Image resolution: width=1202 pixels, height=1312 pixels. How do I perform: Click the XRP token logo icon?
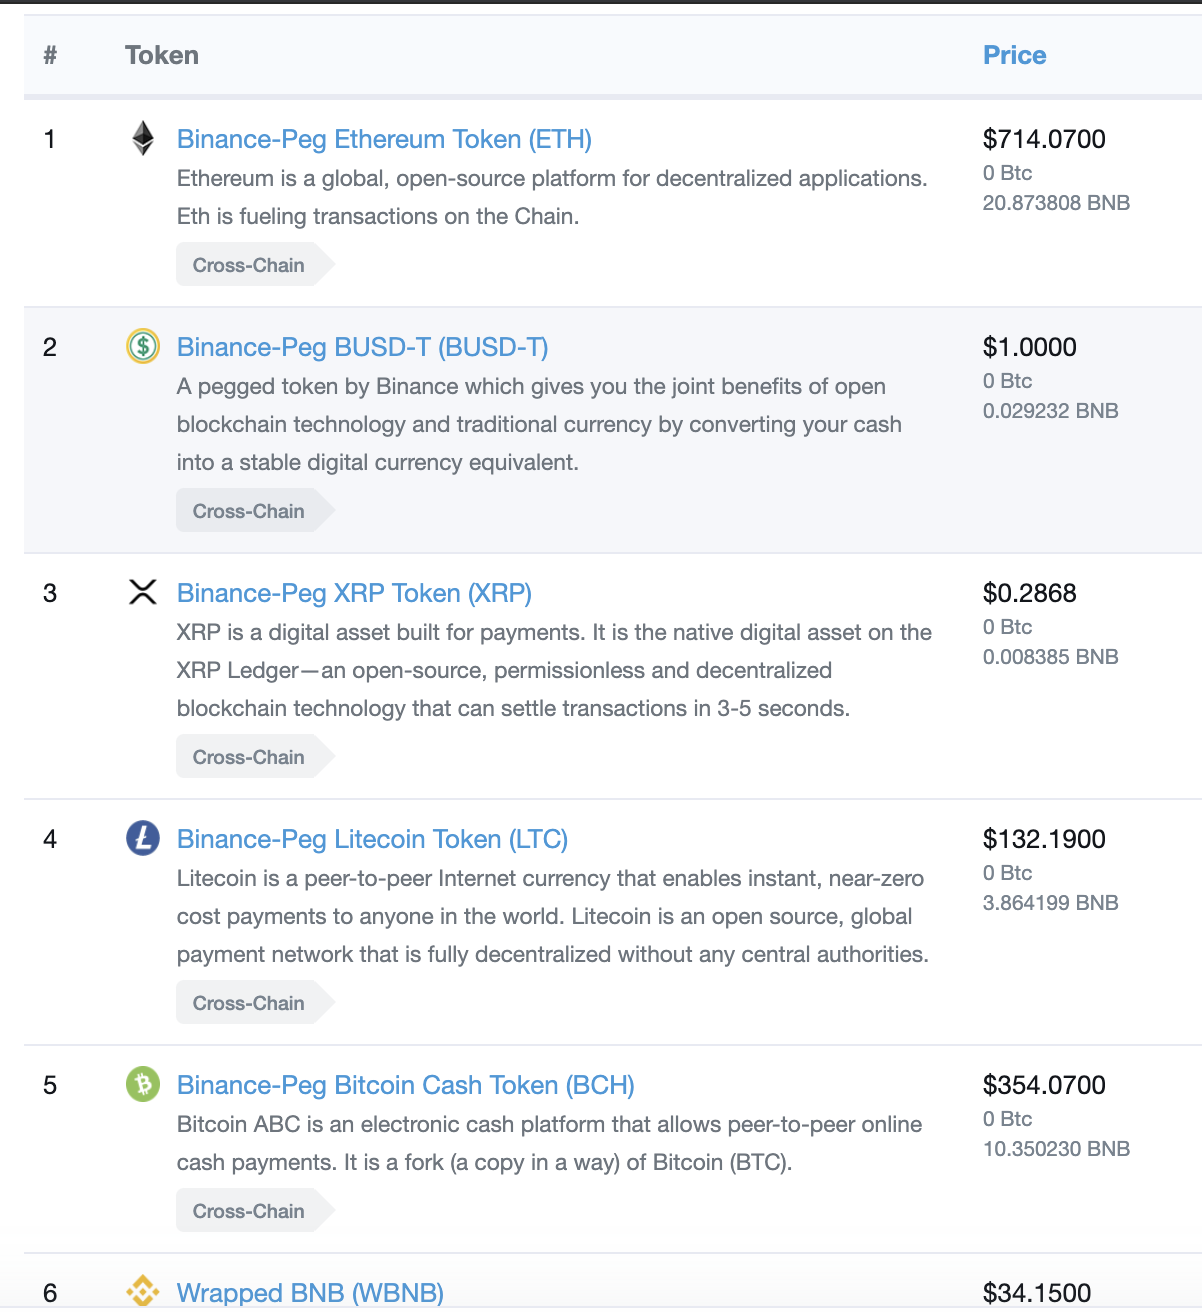tap(143, 592)
